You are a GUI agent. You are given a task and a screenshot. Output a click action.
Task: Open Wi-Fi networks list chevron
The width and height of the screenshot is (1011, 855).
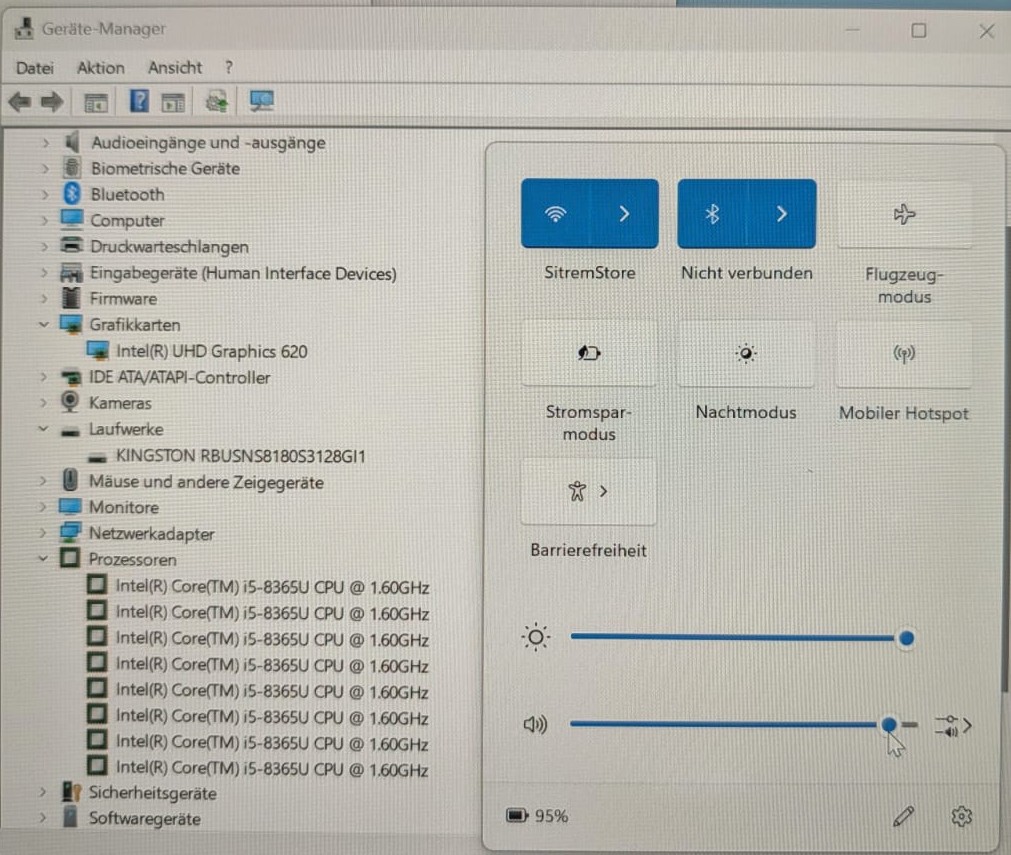624,213
